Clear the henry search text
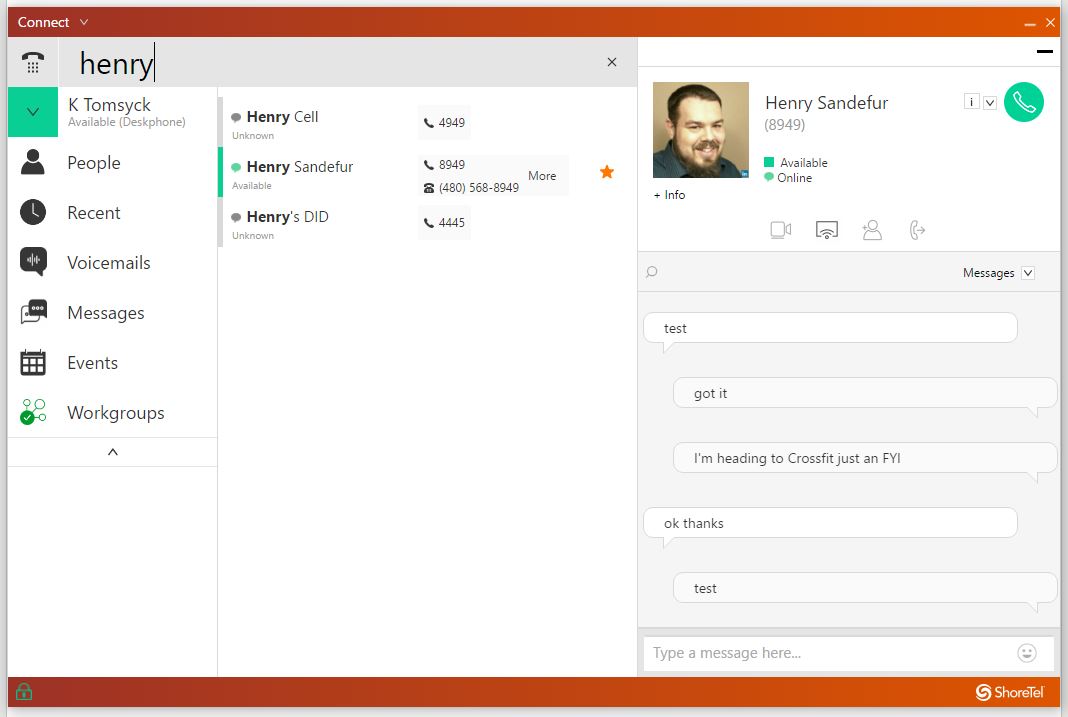1068x717 pixels. [612, 62]
